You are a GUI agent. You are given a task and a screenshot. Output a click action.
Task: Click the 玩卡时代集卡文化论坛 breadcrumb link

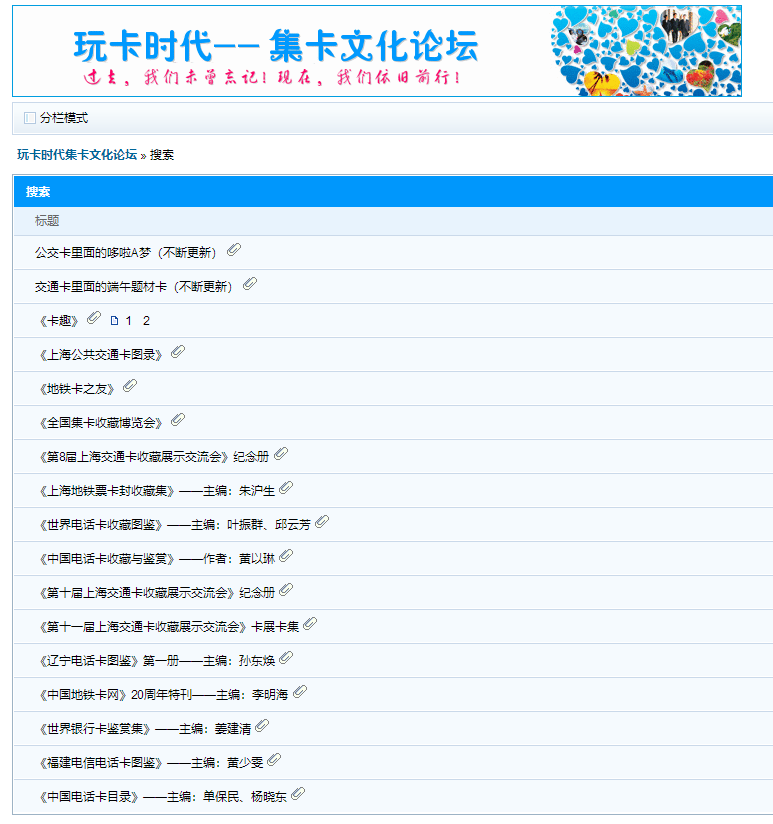coord(77,155)
